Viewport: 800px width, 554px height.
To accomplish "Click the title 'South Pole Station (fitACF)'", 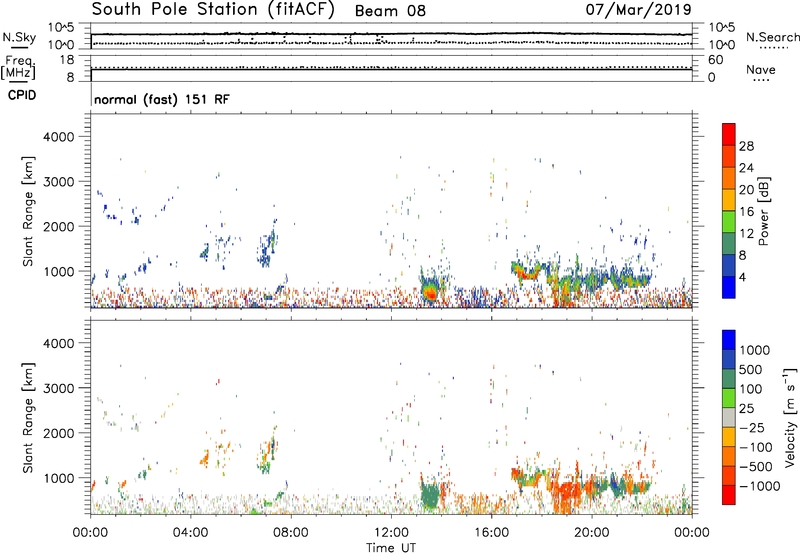I will [x=213, y=10].
